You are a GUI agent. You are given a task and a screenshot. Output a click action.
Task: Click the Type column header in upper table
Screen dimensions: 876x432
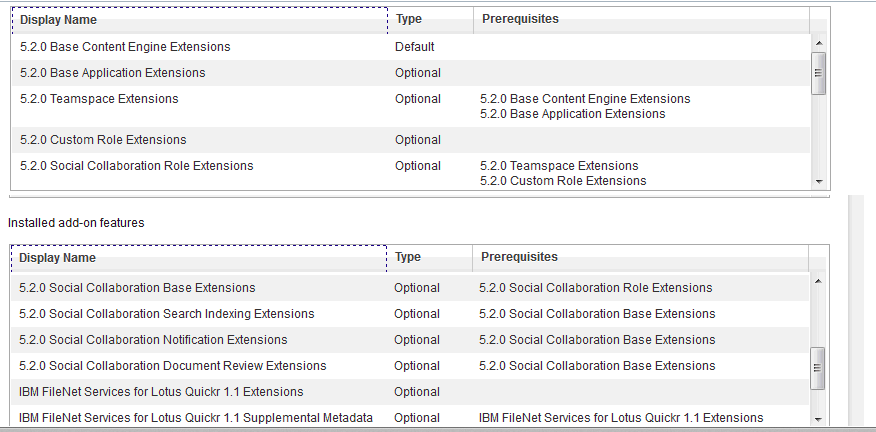pos(430,19)
